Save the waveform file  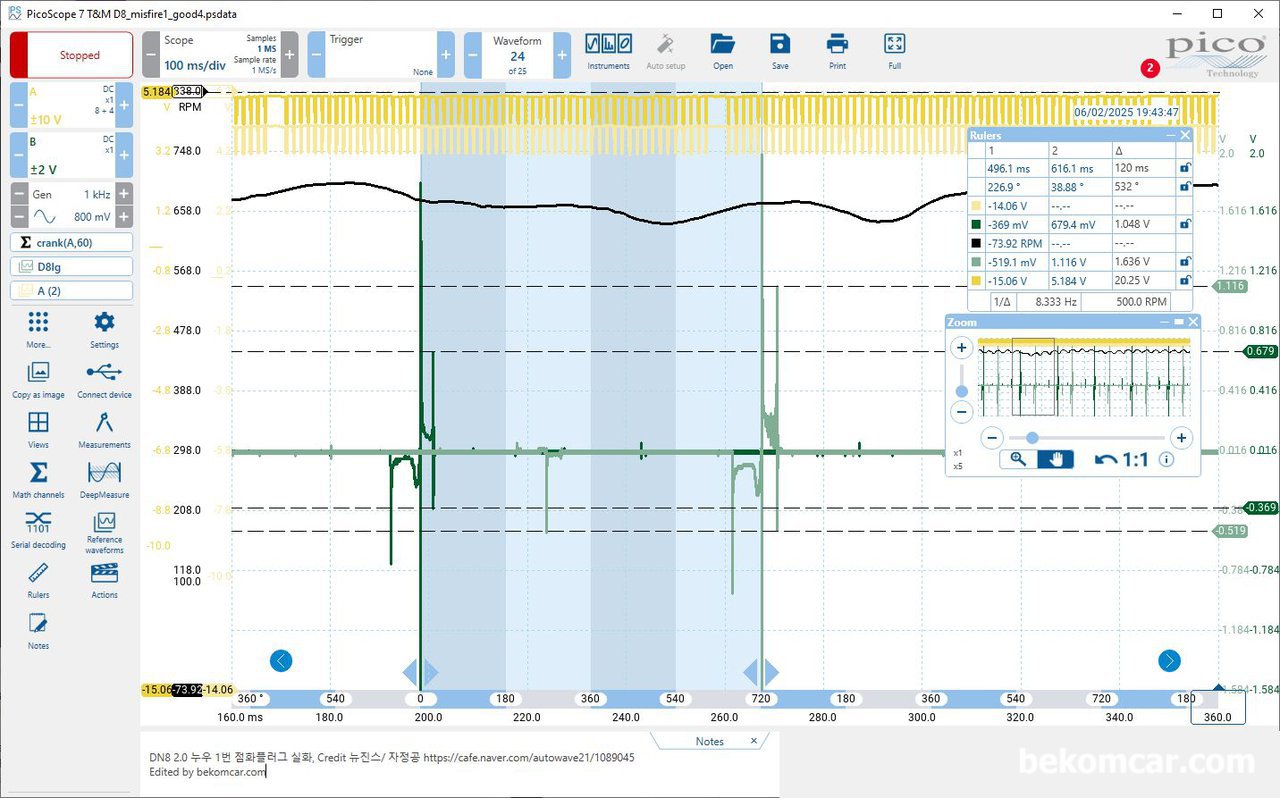[x=780, y=51]
